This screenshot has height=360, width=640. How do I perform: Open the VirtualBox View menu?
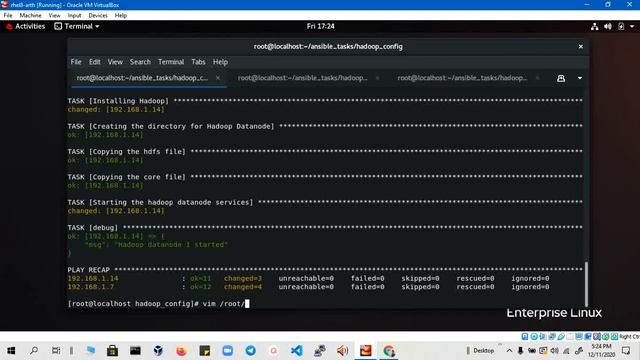pos(54,16)
